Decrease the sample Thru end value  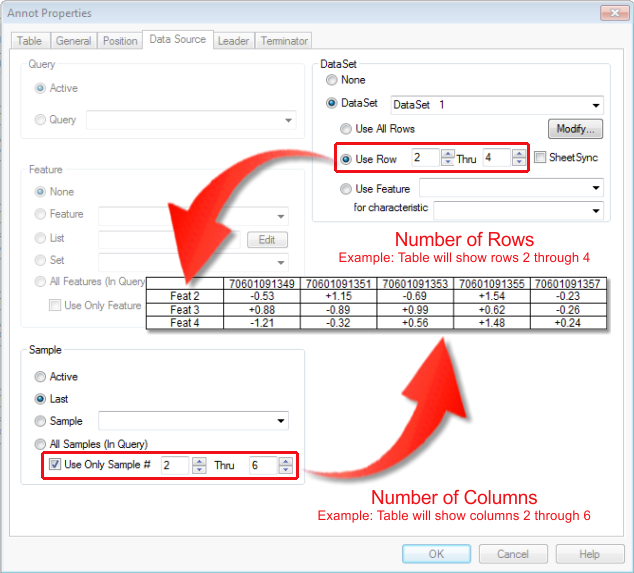[x=285, y=470]
